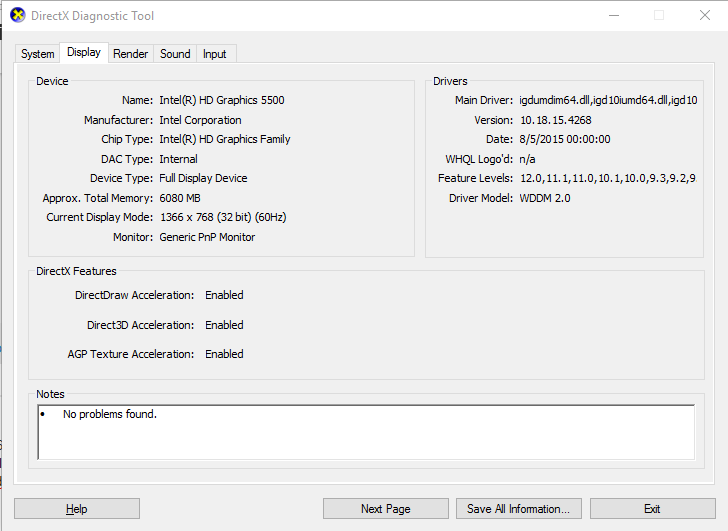Viewport: 728px width, 531px height.
Task: Click device type 'Full Display Device'
Action: (203, 178)
